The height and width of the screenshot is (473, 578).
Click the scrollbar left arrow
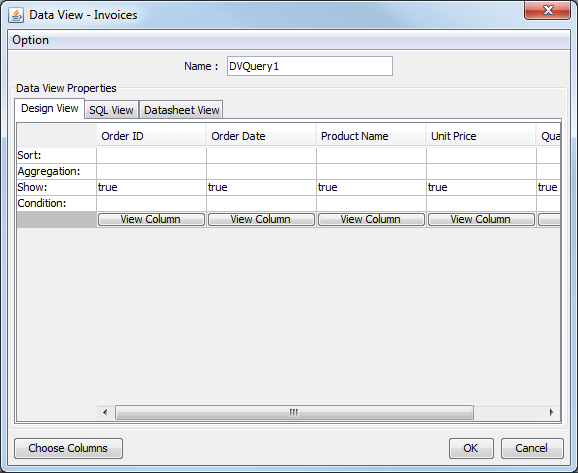105,412
